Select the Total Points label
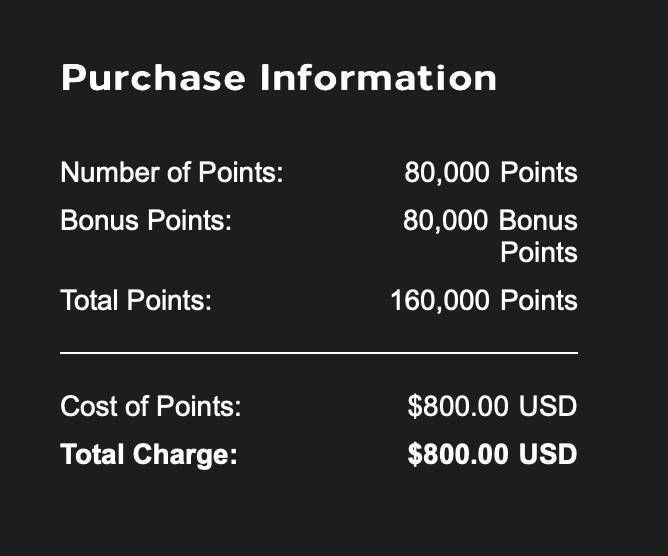 click(136, 300)
